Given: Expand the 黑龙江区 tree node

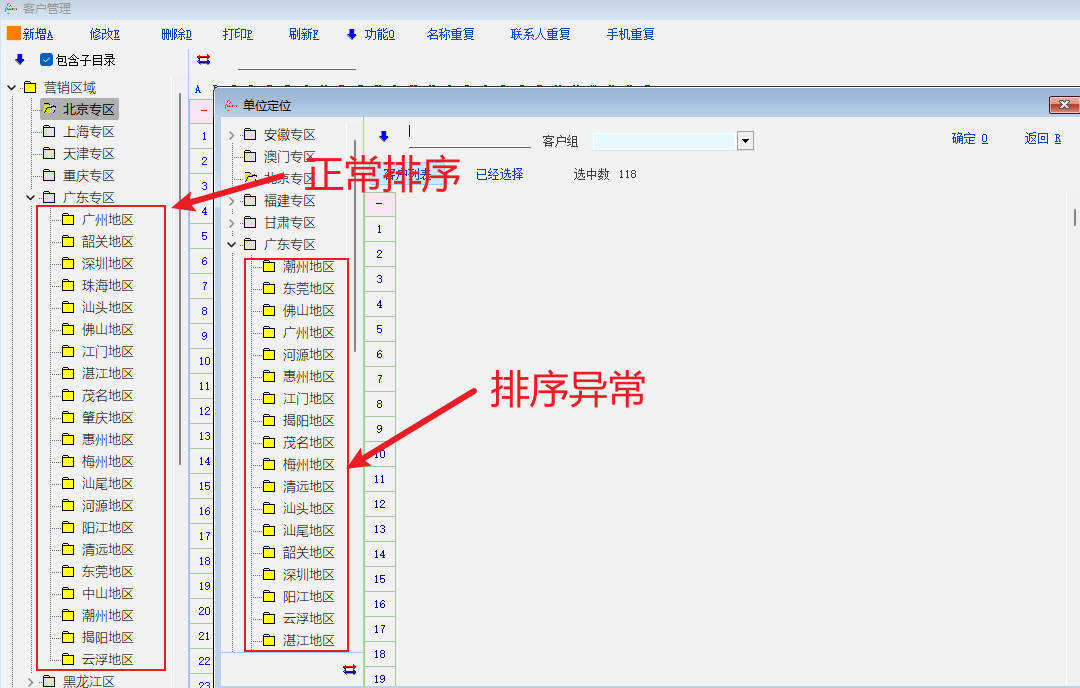Looking at the screenshot, I should [30, 682].
